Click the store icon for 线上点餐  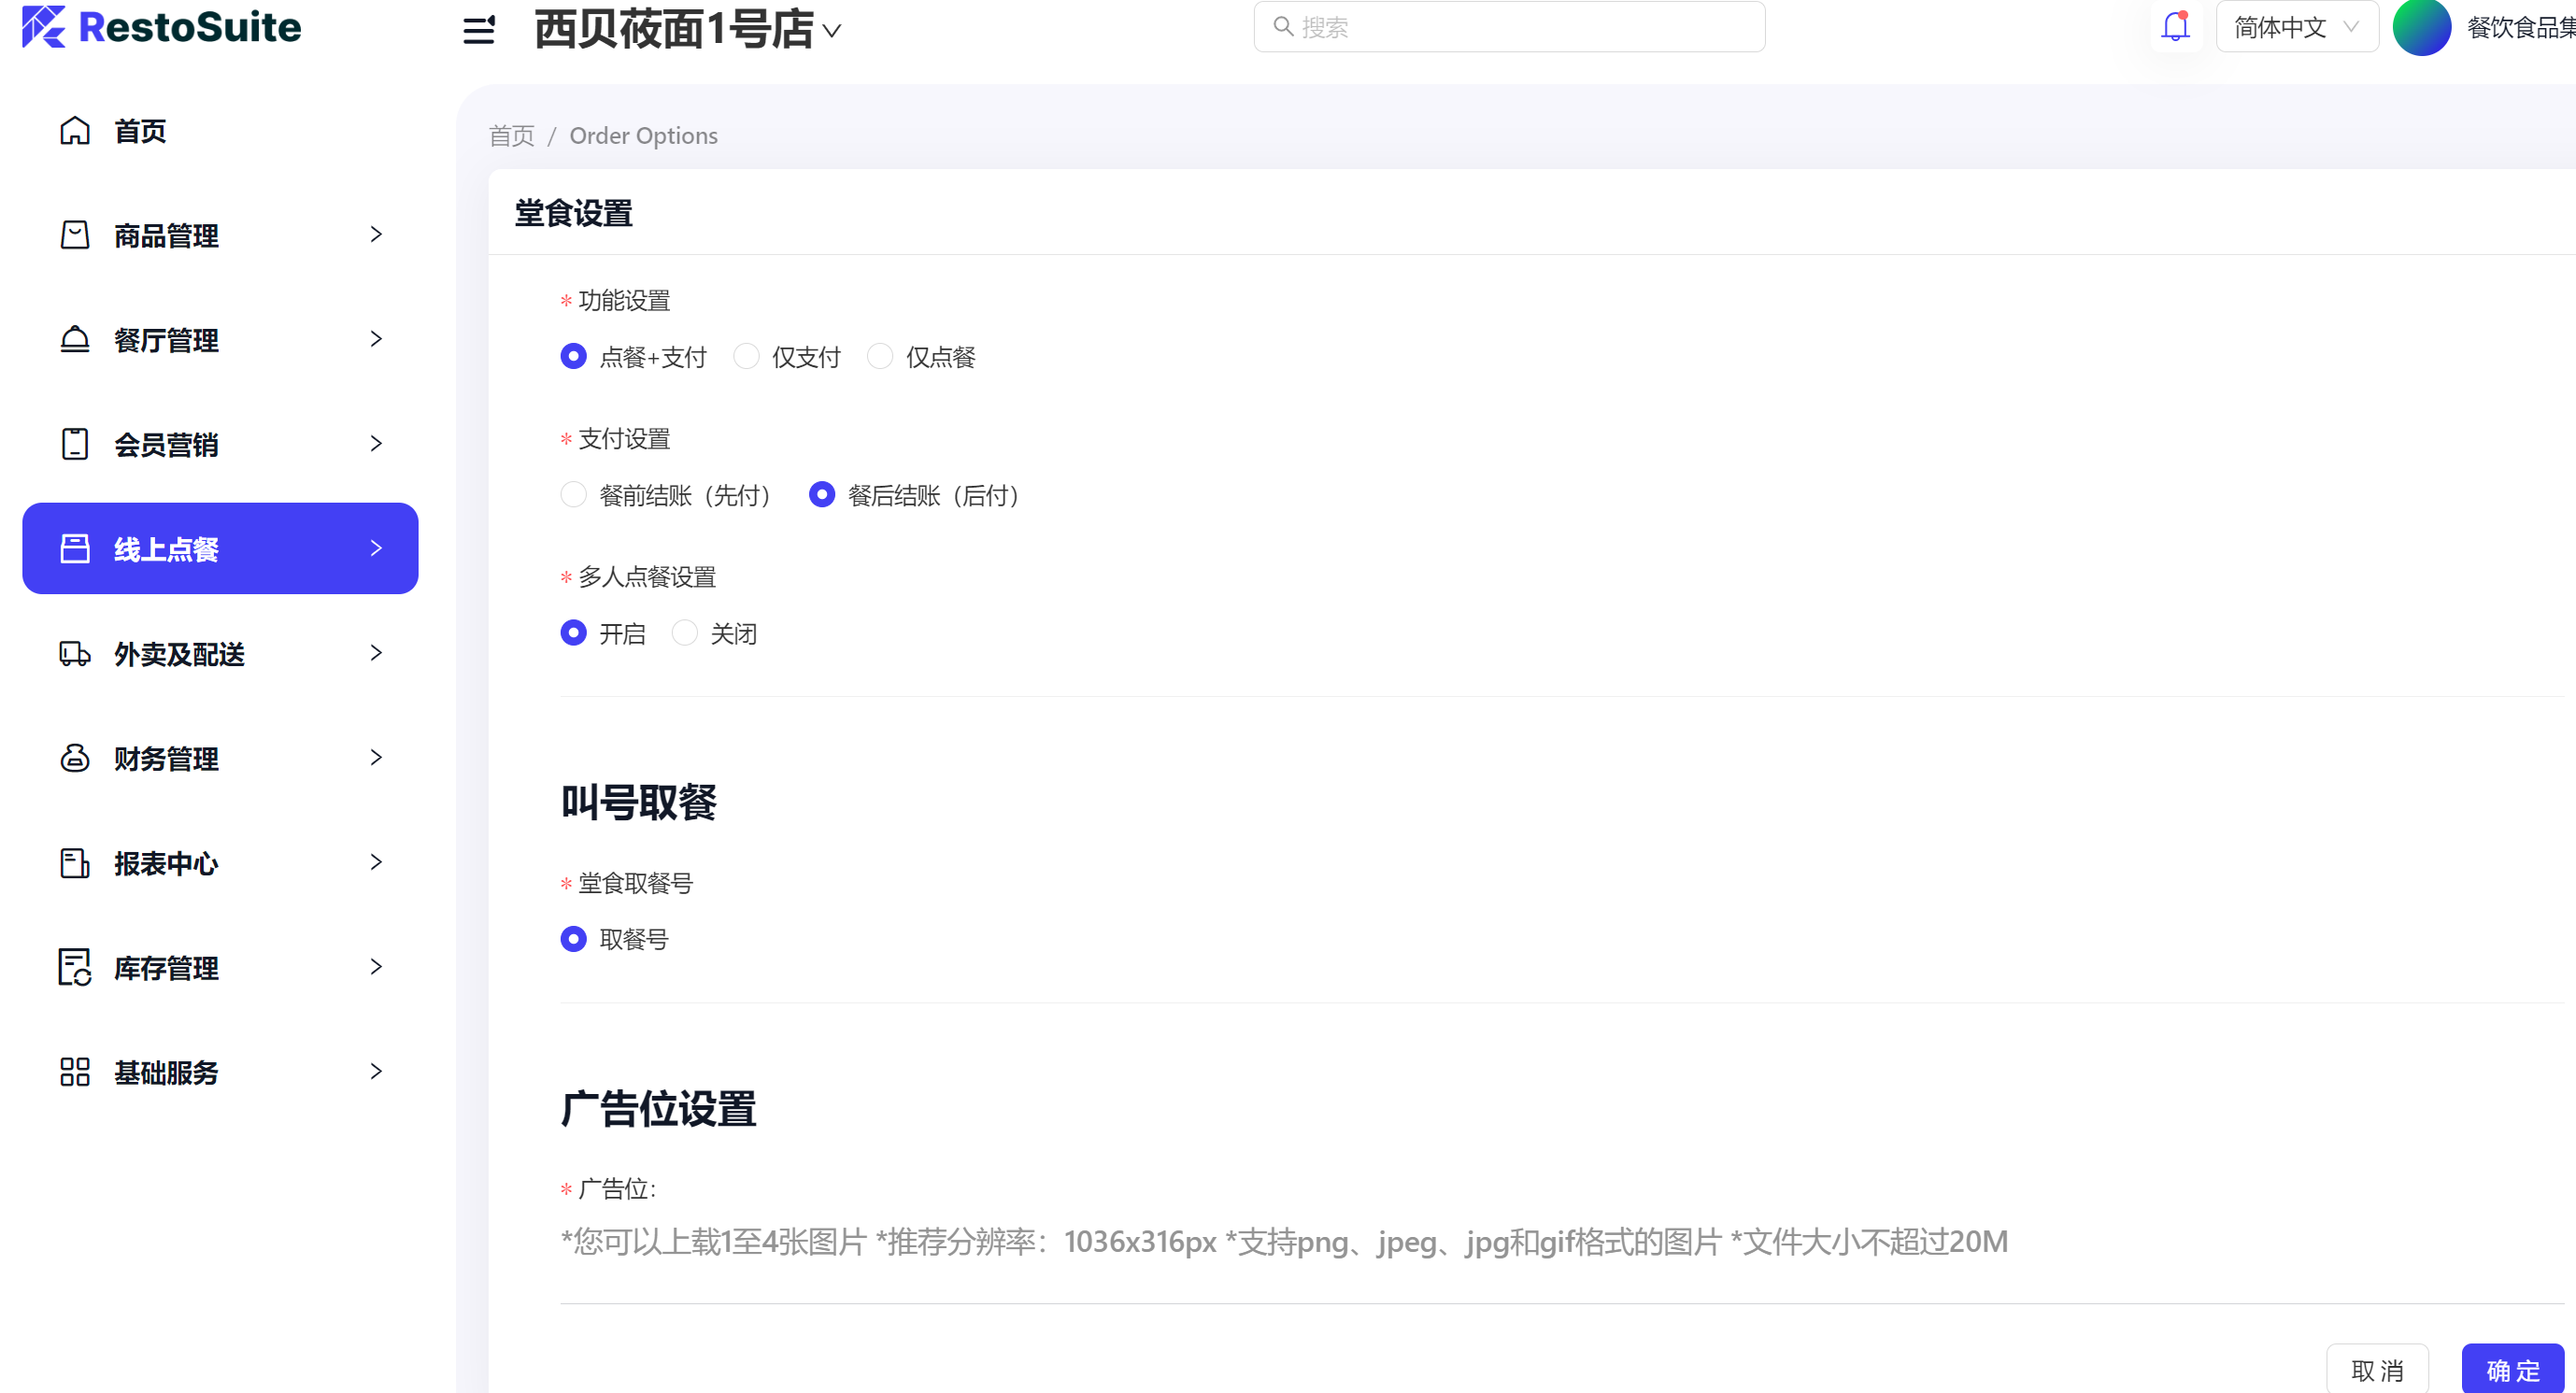coord(75,549)
